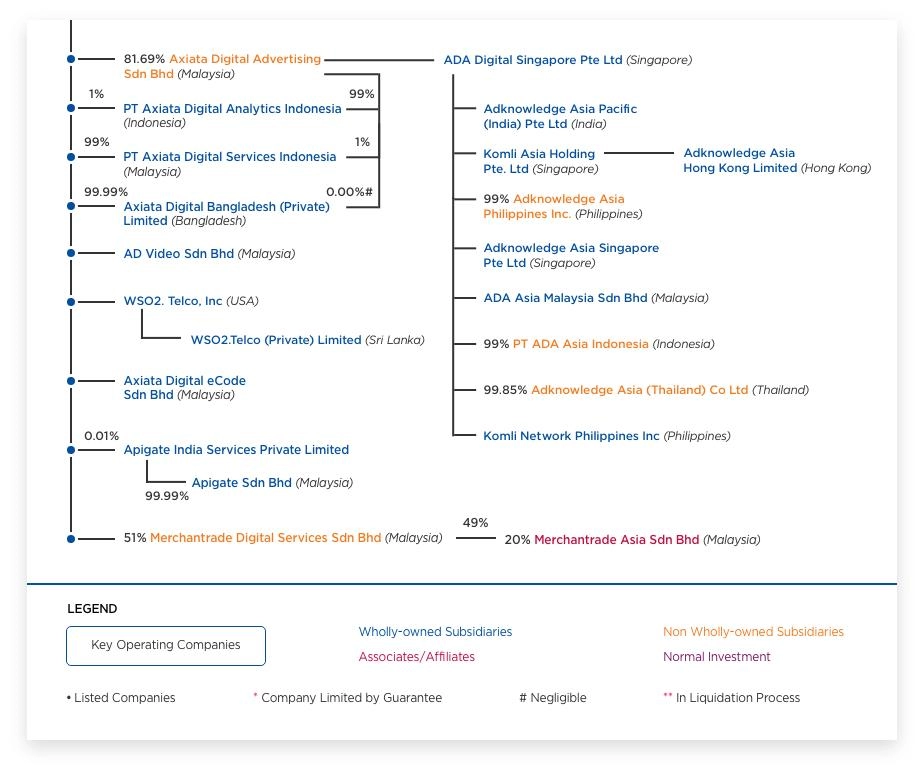The height and width of the screenshot is (780, 924).
Task: Click Non Wholly-owned Subsidiaries legend label
Action: pyautogui.click(x=753, y=632)
